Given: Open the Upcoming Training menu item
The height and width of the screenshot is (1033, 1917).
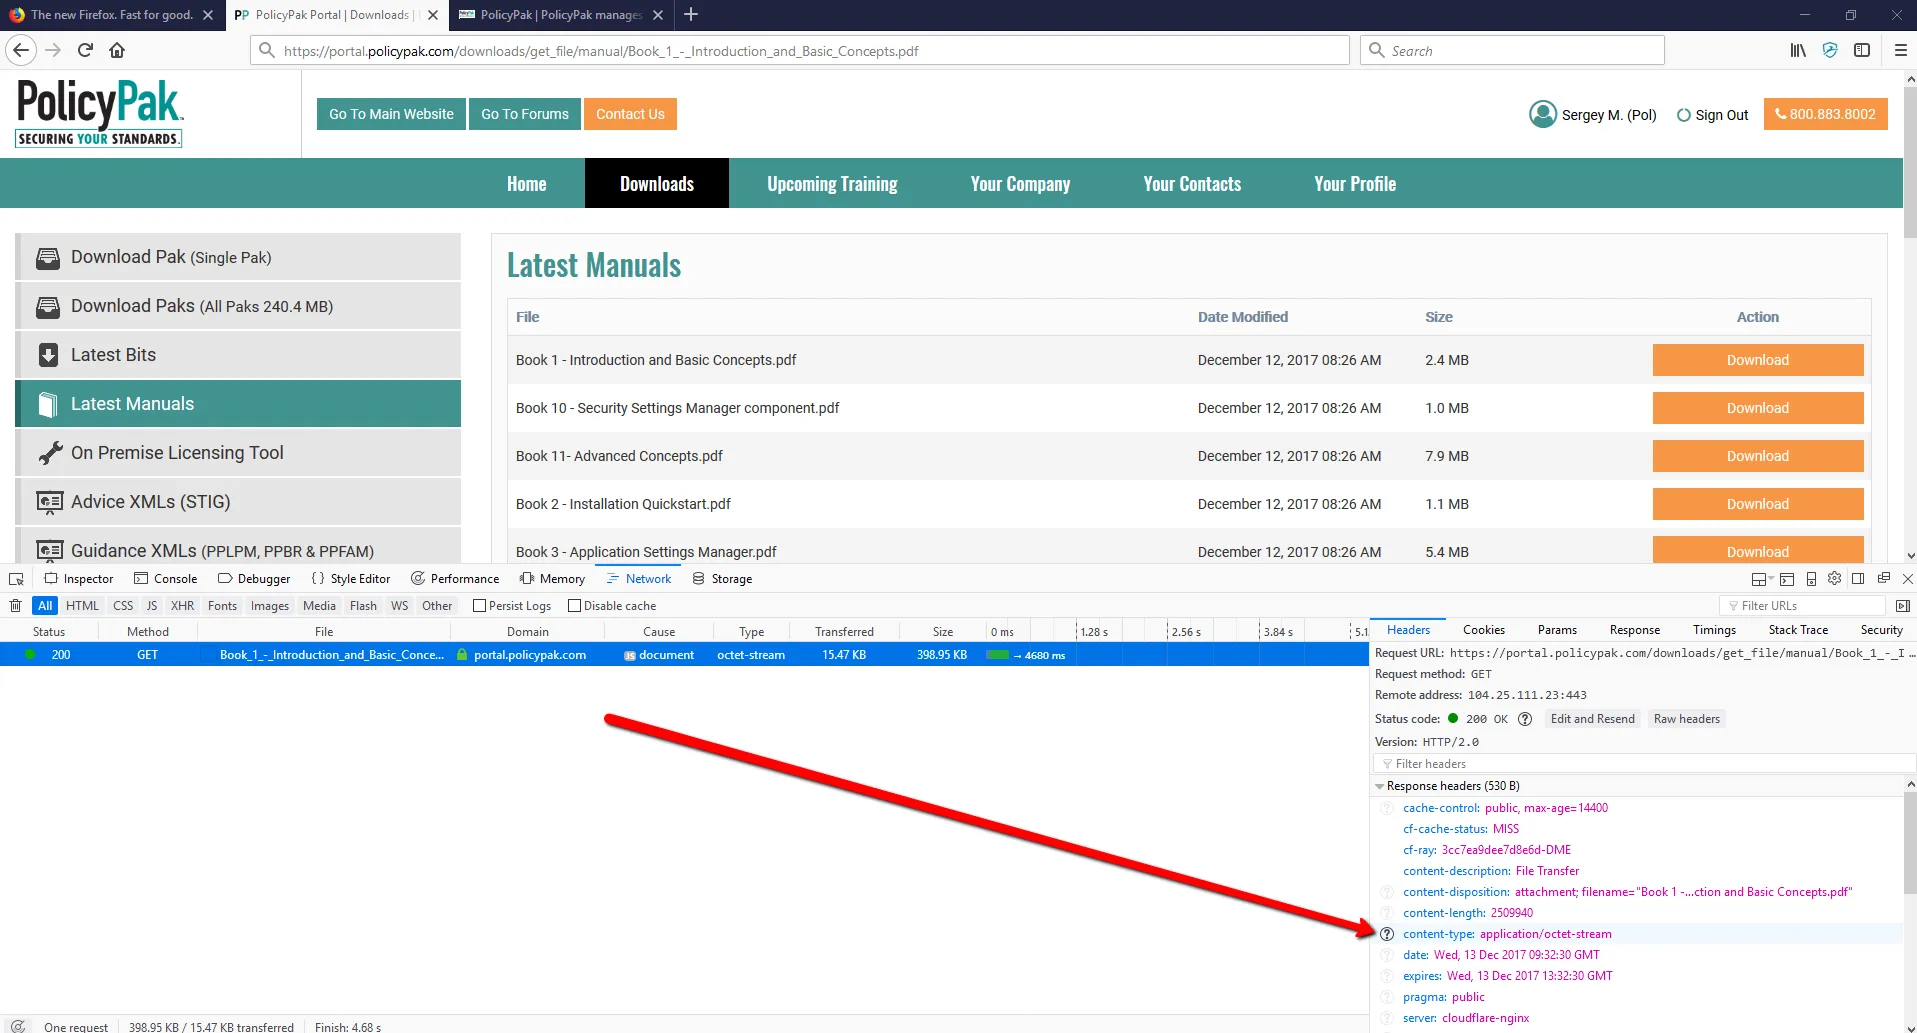Looking at the screenshot, I should click(x=832, y=184).
